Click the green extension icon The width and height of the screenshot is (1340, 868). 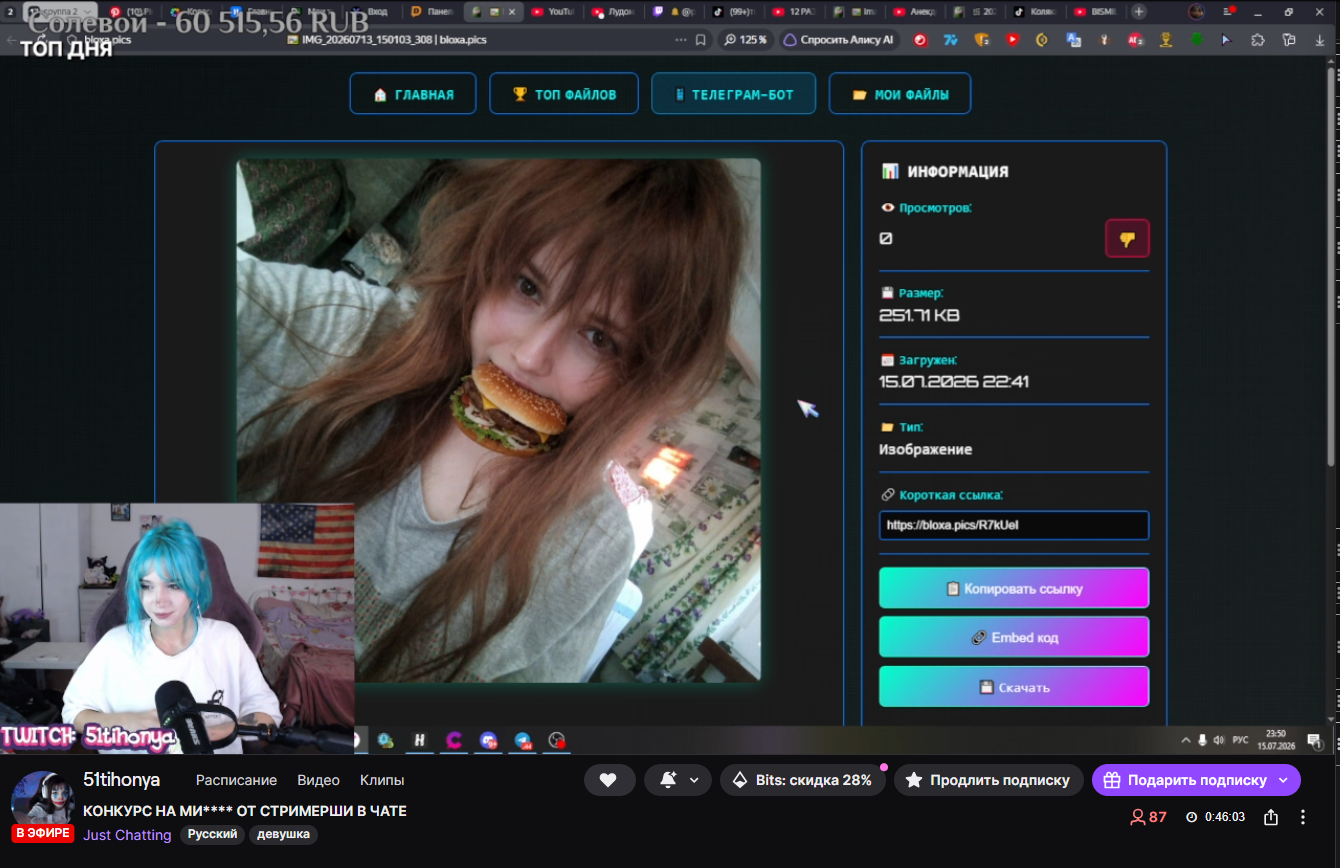point(1196,40)
